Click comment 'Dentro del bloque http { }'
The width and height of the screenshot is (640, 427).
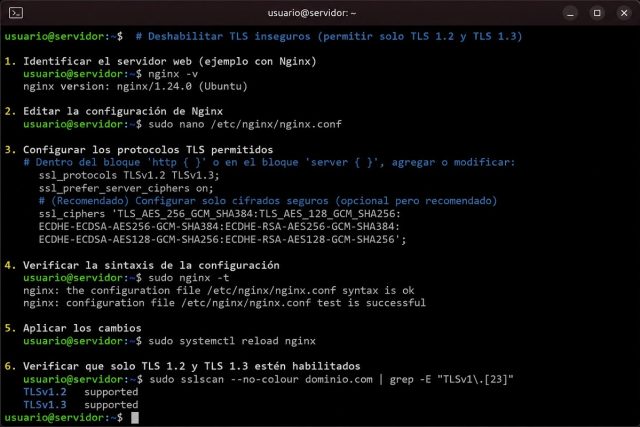[269, 162]
